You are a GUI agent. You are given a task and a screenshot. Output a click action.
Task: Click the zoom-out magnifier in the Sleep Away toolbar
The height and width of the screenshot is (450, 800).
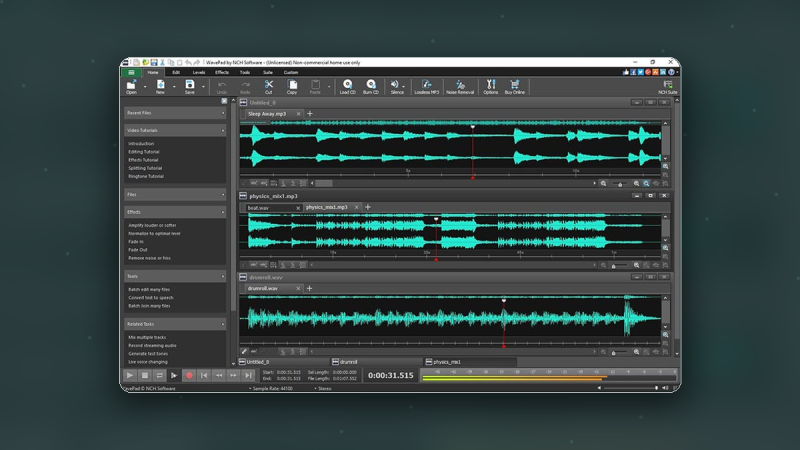click(x=604, y=183)
